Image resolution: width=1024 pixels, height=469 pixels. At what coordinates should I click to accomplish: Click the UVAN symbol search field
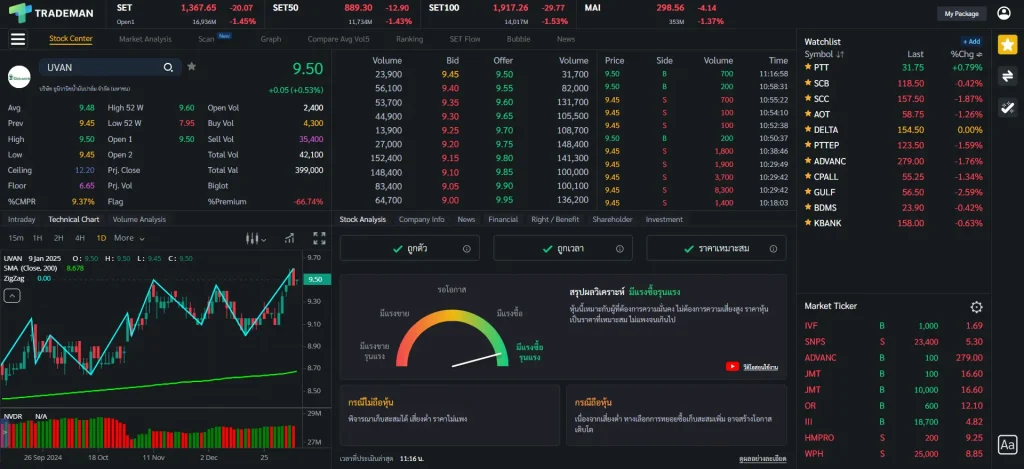(110, 67)
